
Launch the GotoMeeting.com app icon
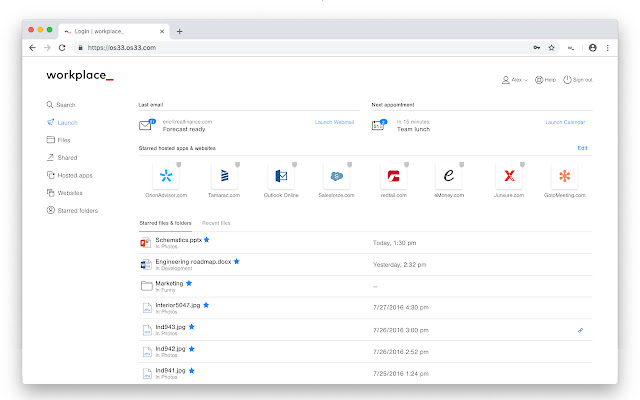(x=564, y=176)
